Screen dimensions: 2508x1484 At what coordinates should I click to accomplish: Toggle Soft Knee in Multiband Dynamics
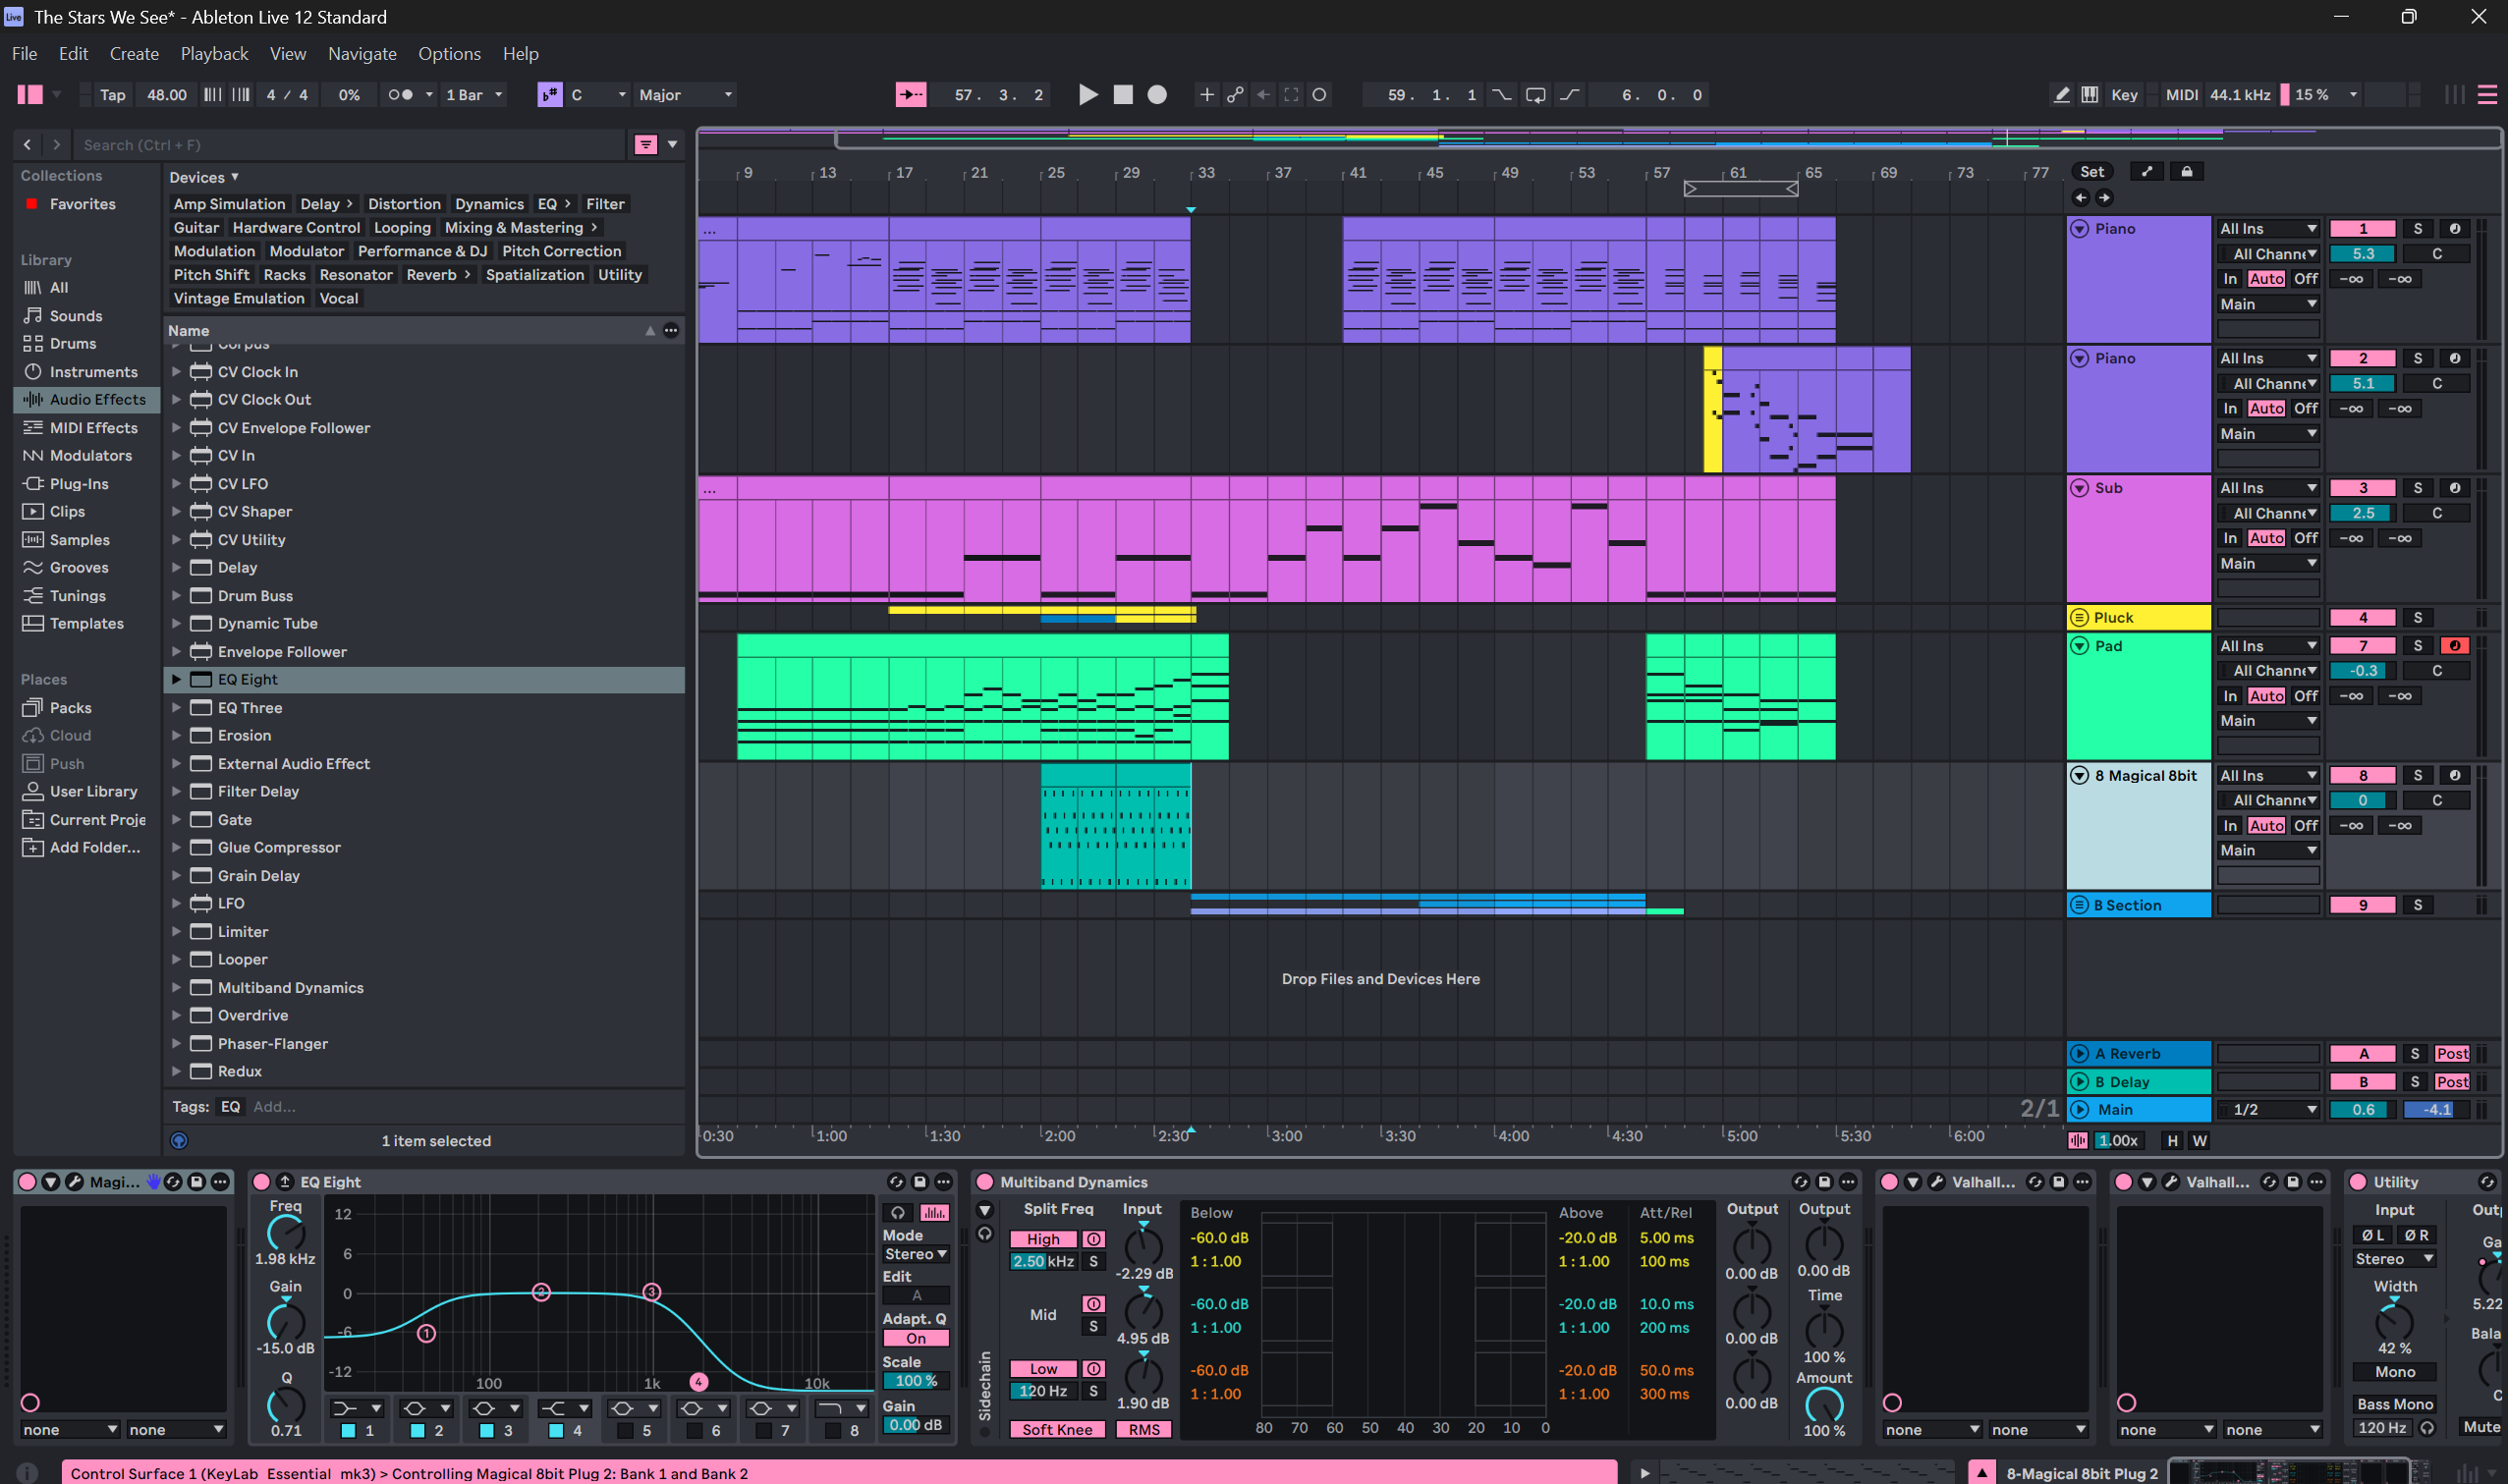(x=1056, y=1429)
